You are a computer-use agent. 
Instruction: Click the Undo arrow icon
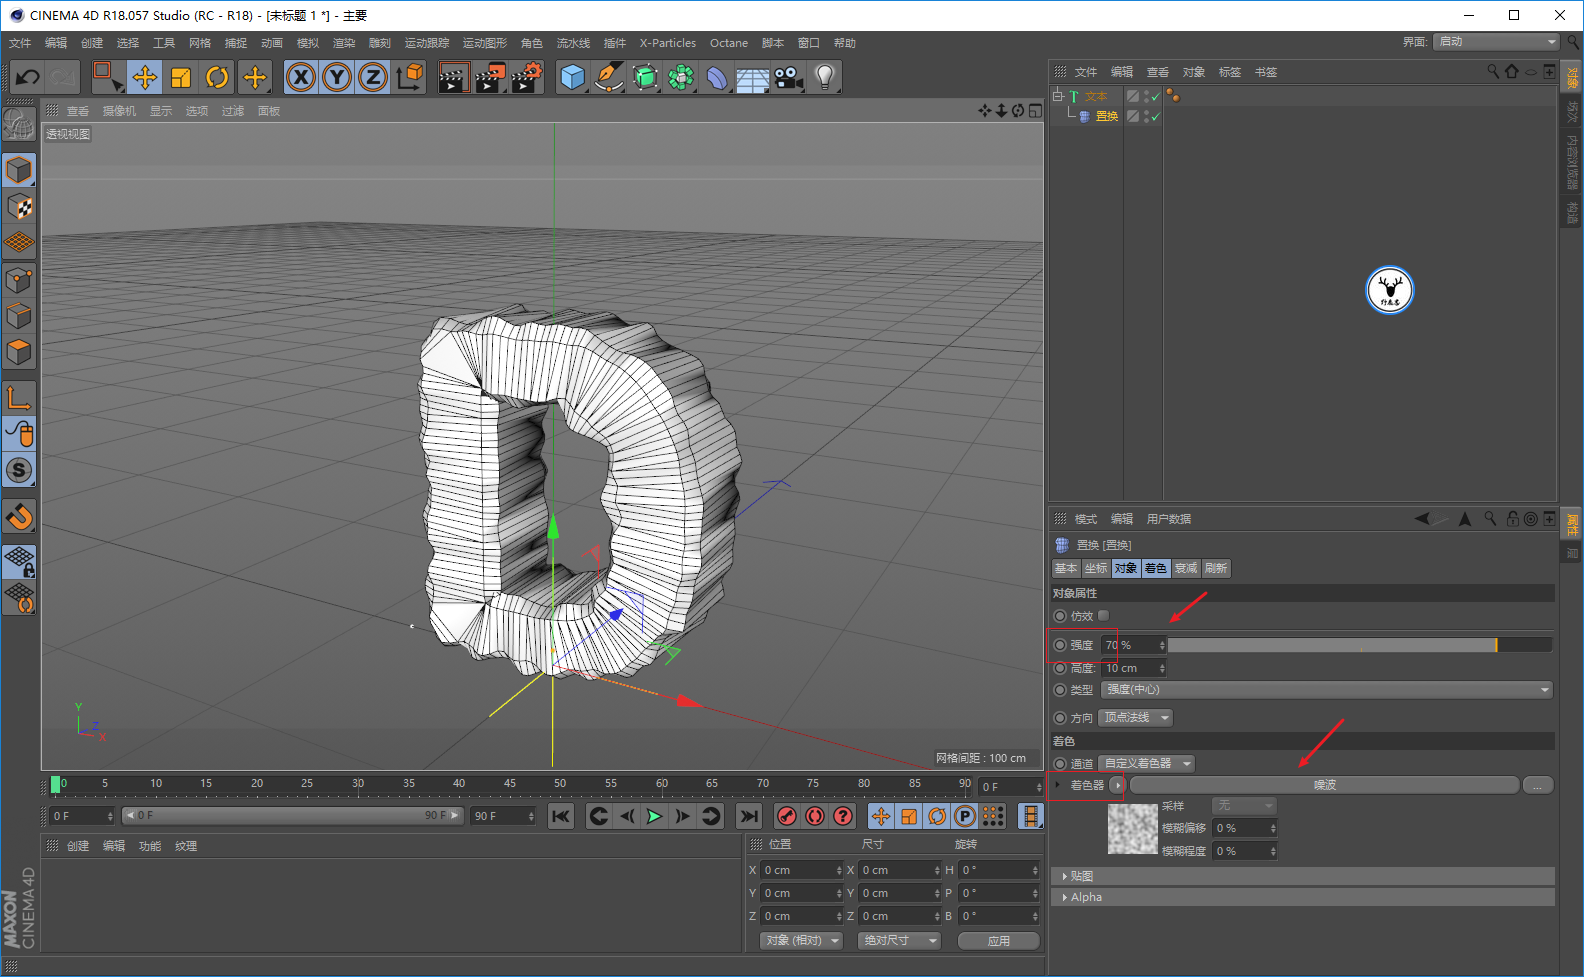(x=28, y=77)
